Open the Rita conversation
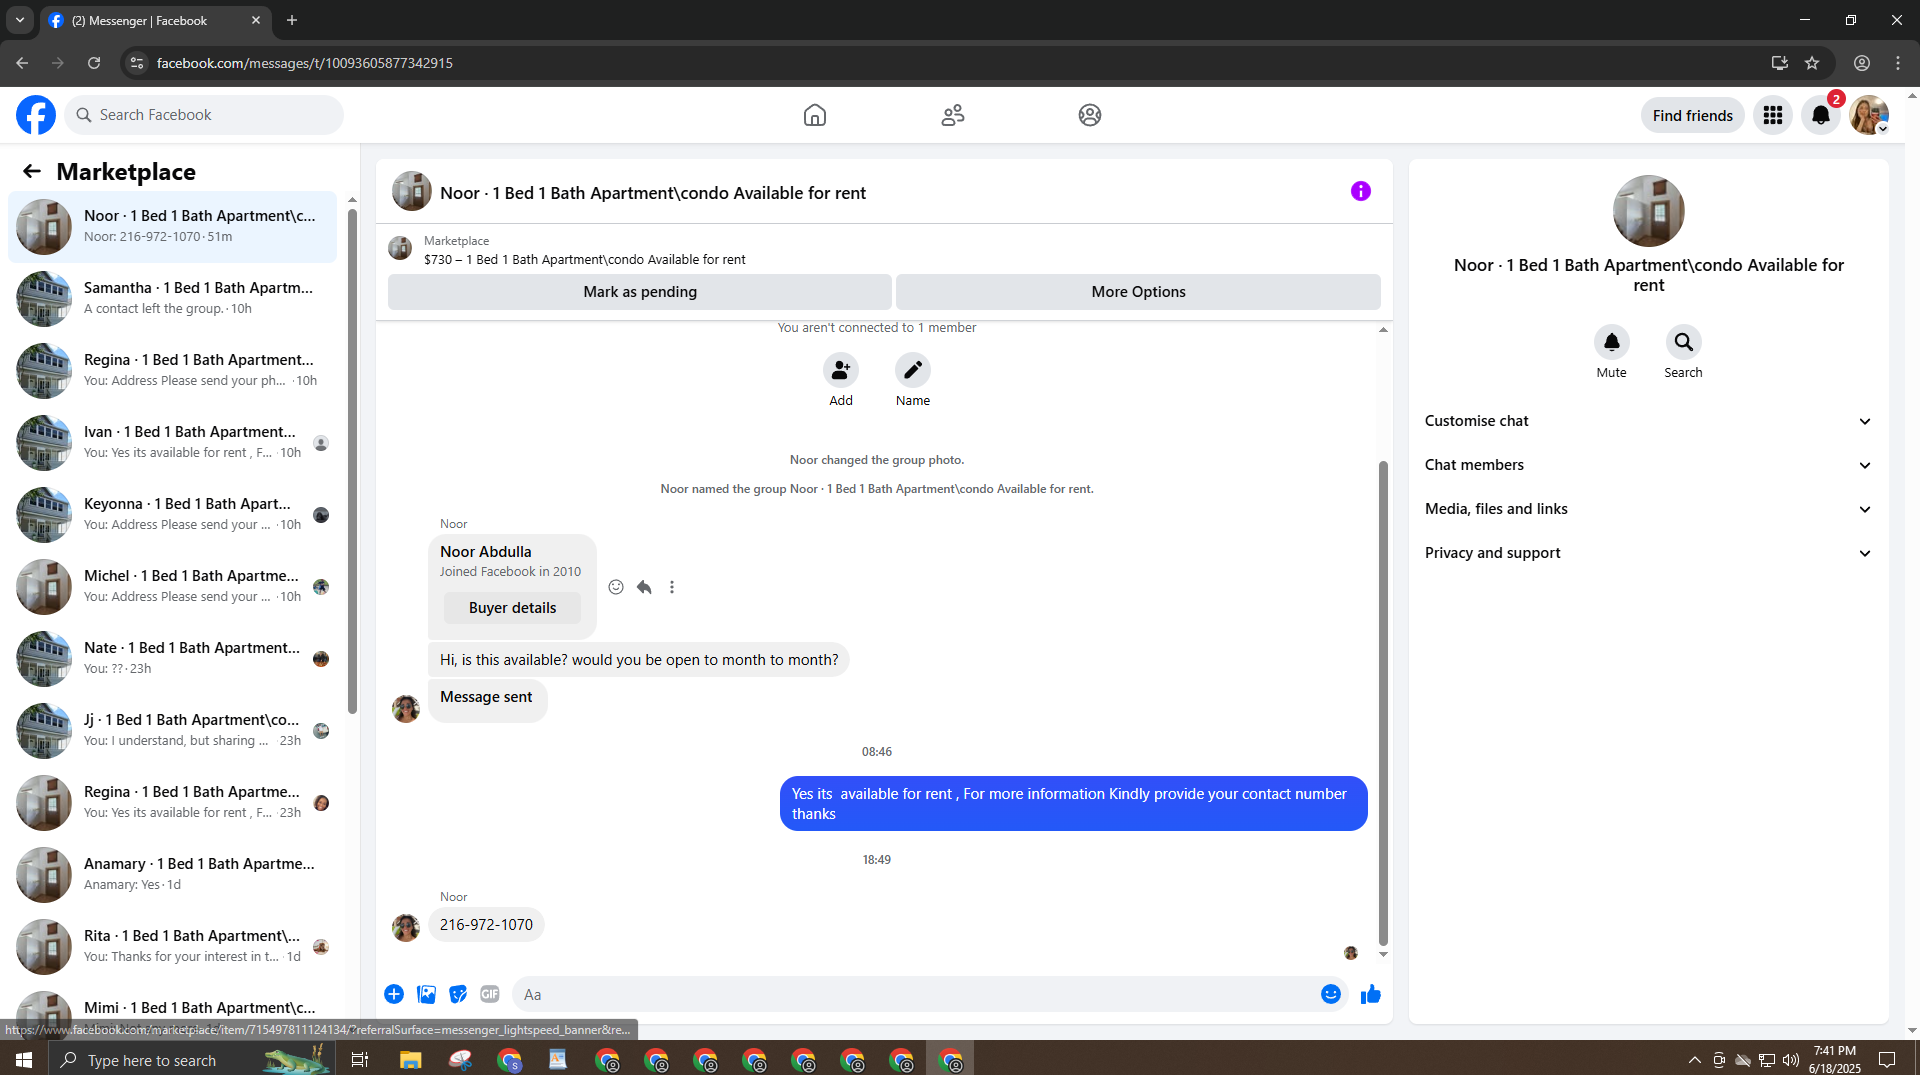This screenshot has width=1920, height=1075. tap(173, 946)
